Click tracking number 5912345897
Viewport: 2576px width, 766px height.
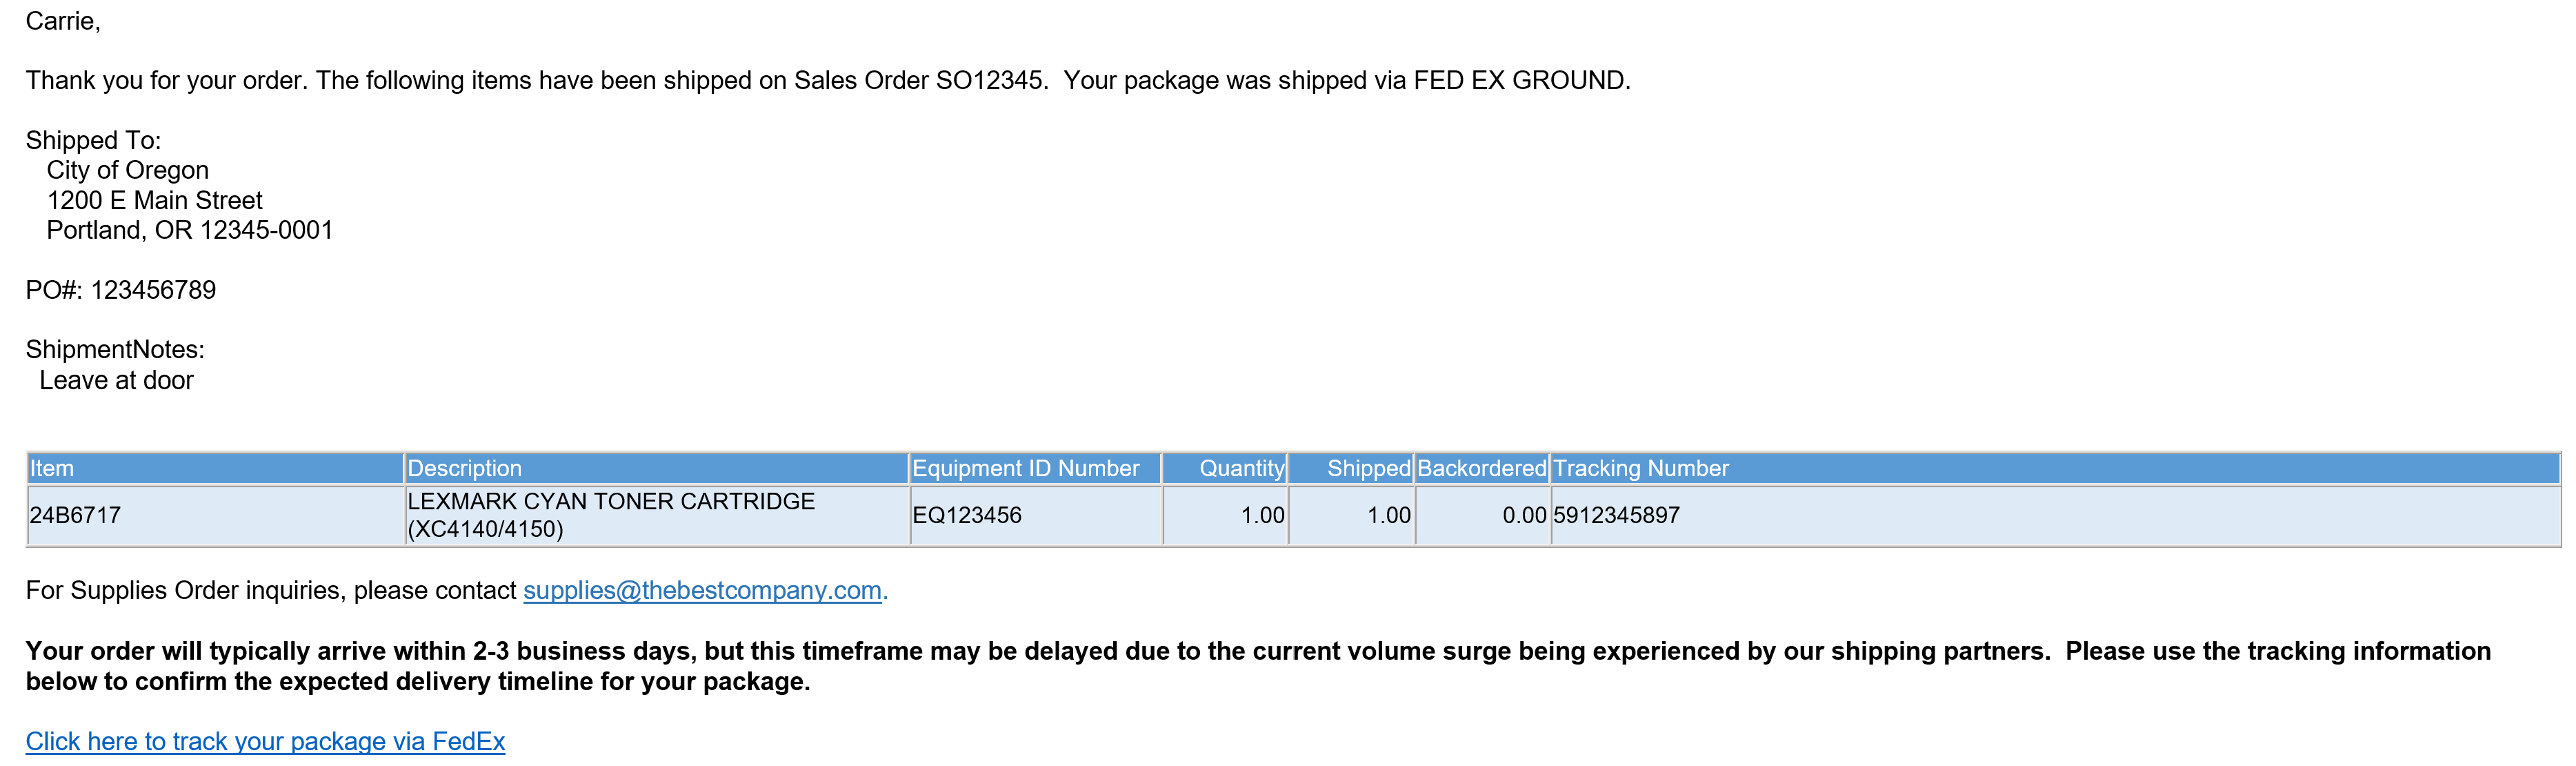click(1616, 515)
